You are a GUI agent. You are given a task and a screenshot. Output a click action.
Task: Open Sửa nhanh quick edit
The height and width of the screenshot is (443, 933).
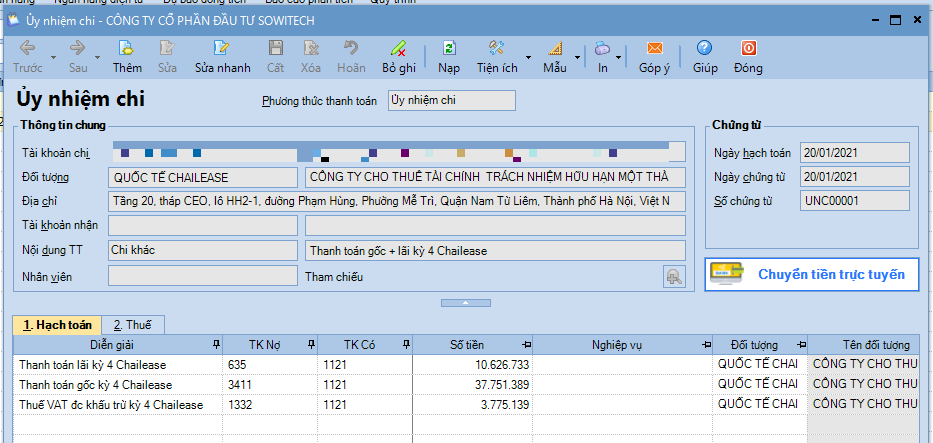pyautogui.click(x=223, y=56)
